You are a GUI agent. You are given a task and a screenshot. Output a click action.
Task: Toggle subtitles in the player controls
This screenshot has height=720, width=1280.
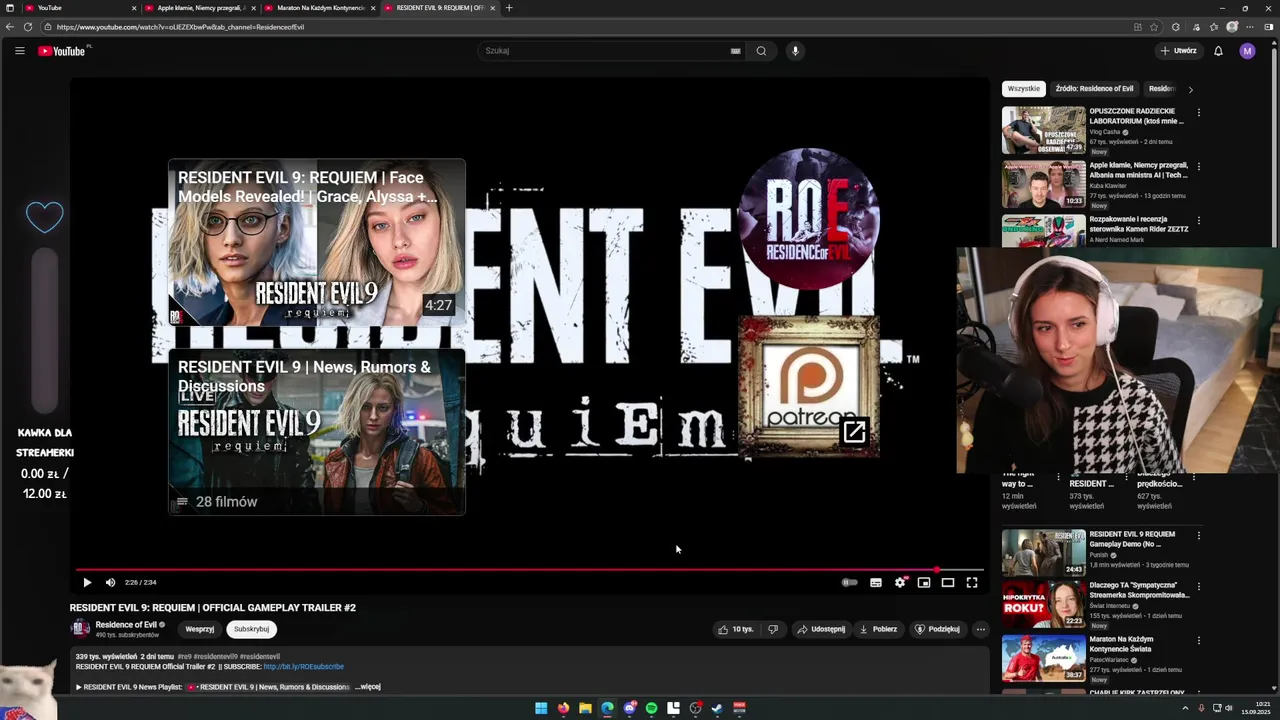[x=876, y=582]
